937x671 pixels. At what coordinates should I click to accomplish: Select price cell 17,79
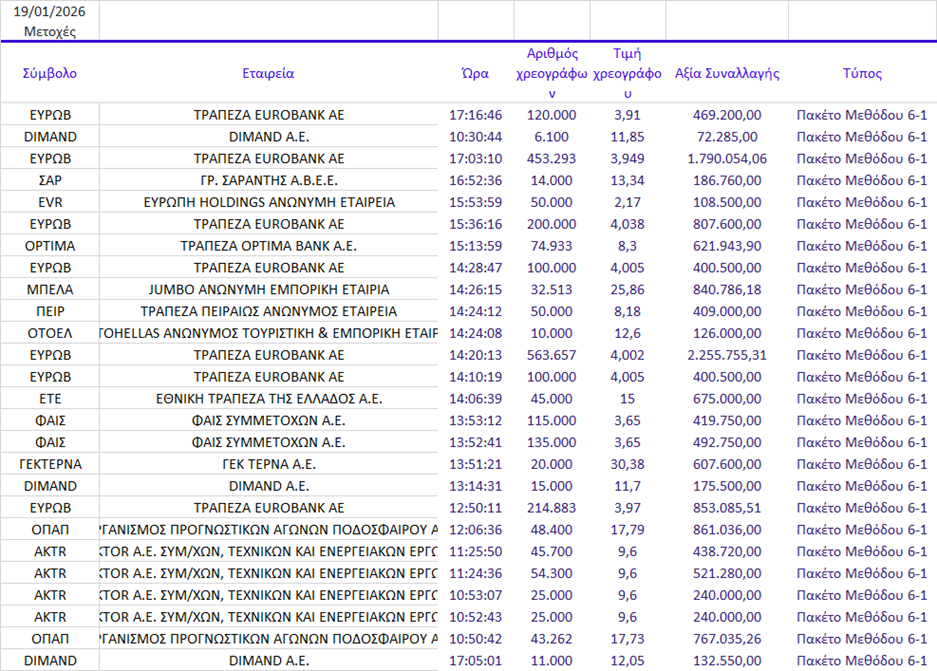coord(627,530)
